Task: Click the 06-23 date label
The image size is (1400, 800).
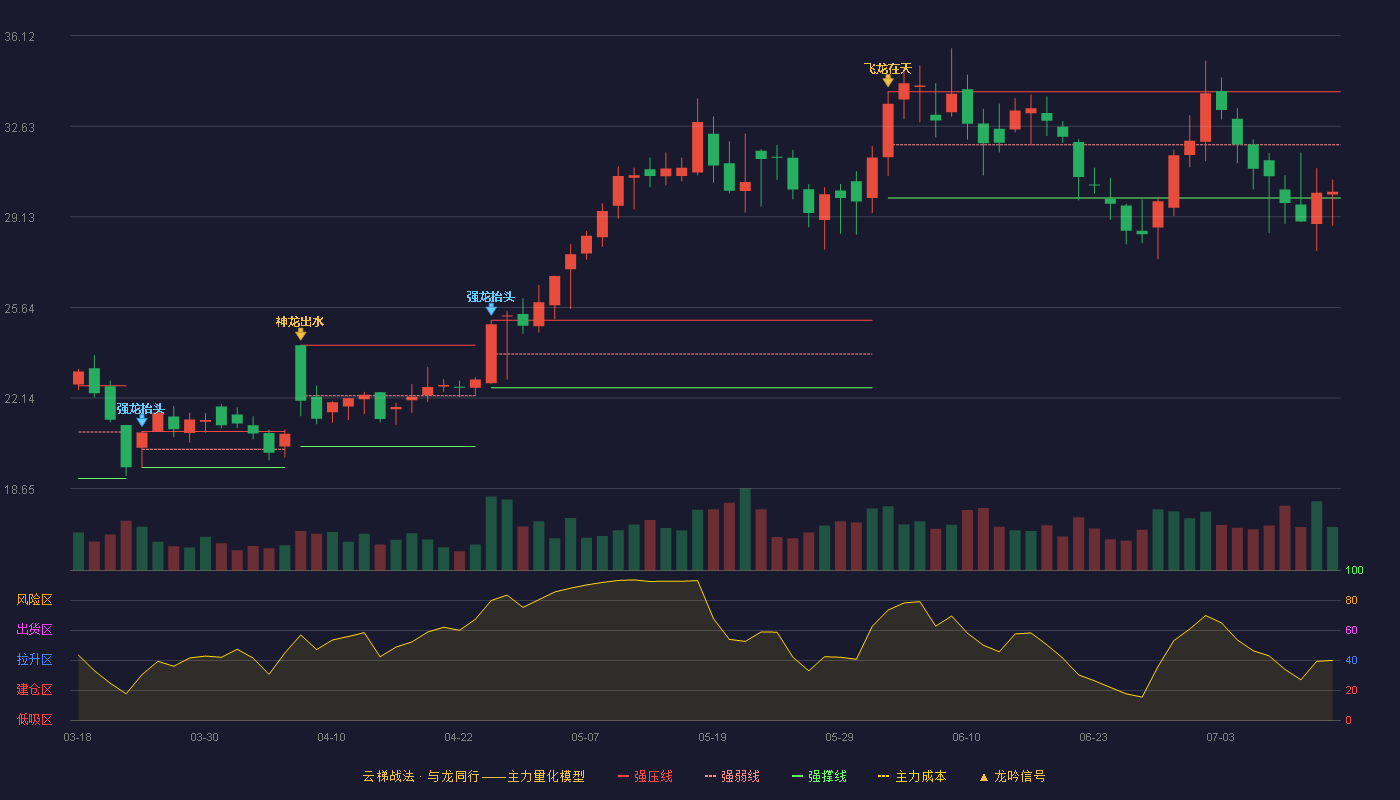Action: 1093,737
